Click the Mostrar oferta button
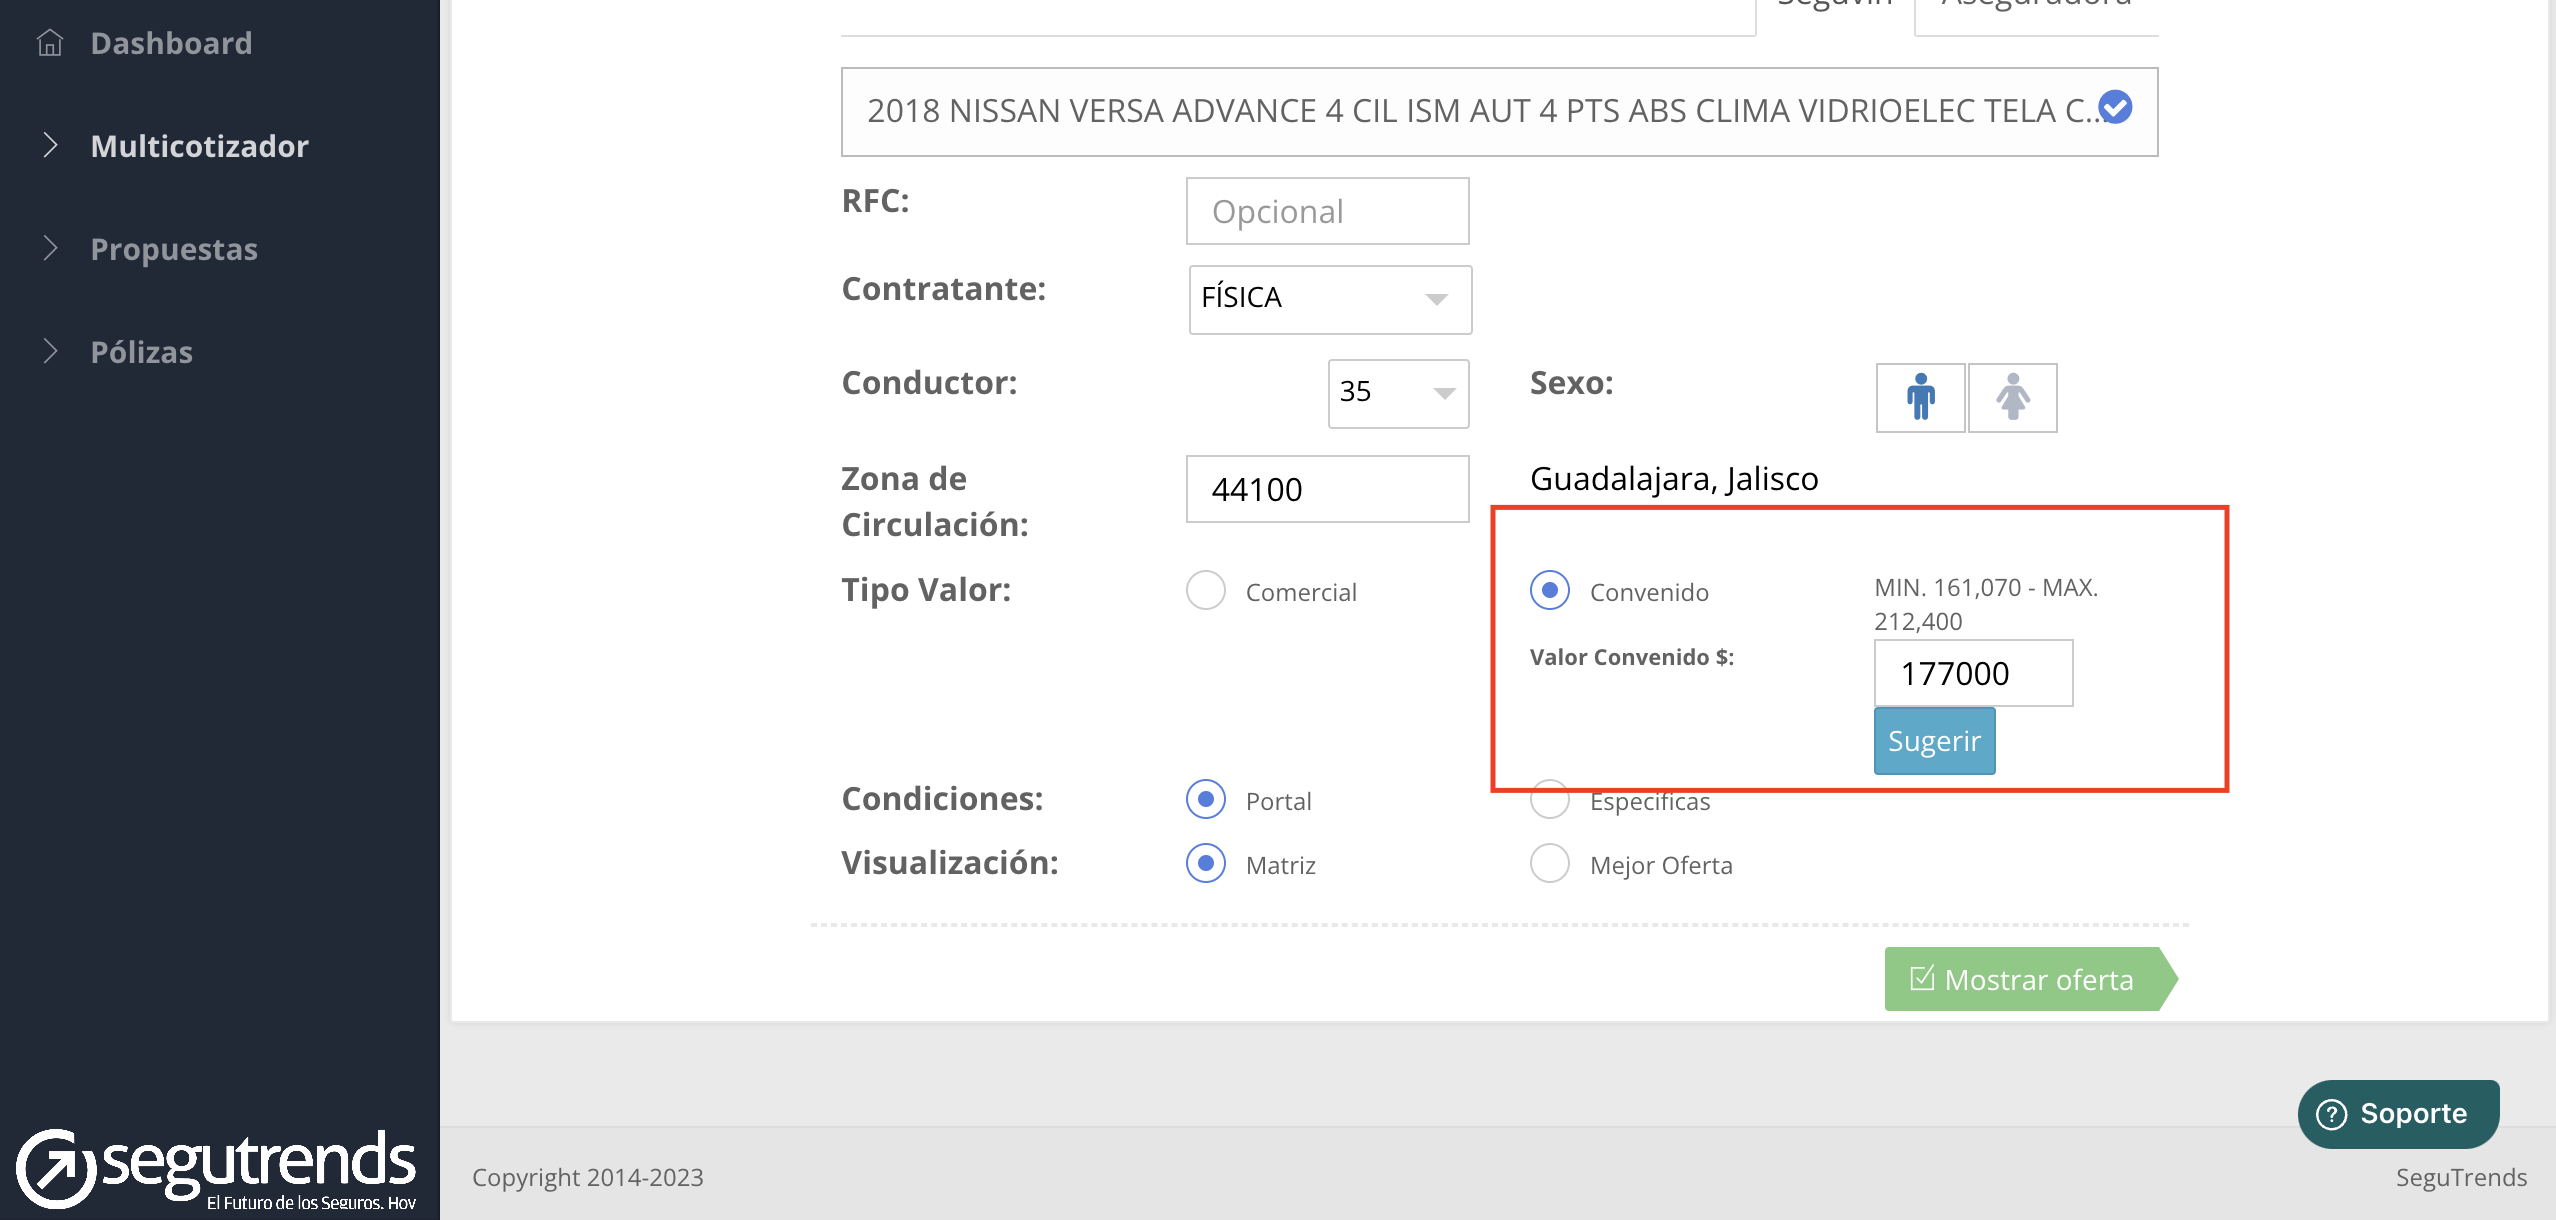Viewport: 2556px width, 1220px height. tap(2030, 979)
